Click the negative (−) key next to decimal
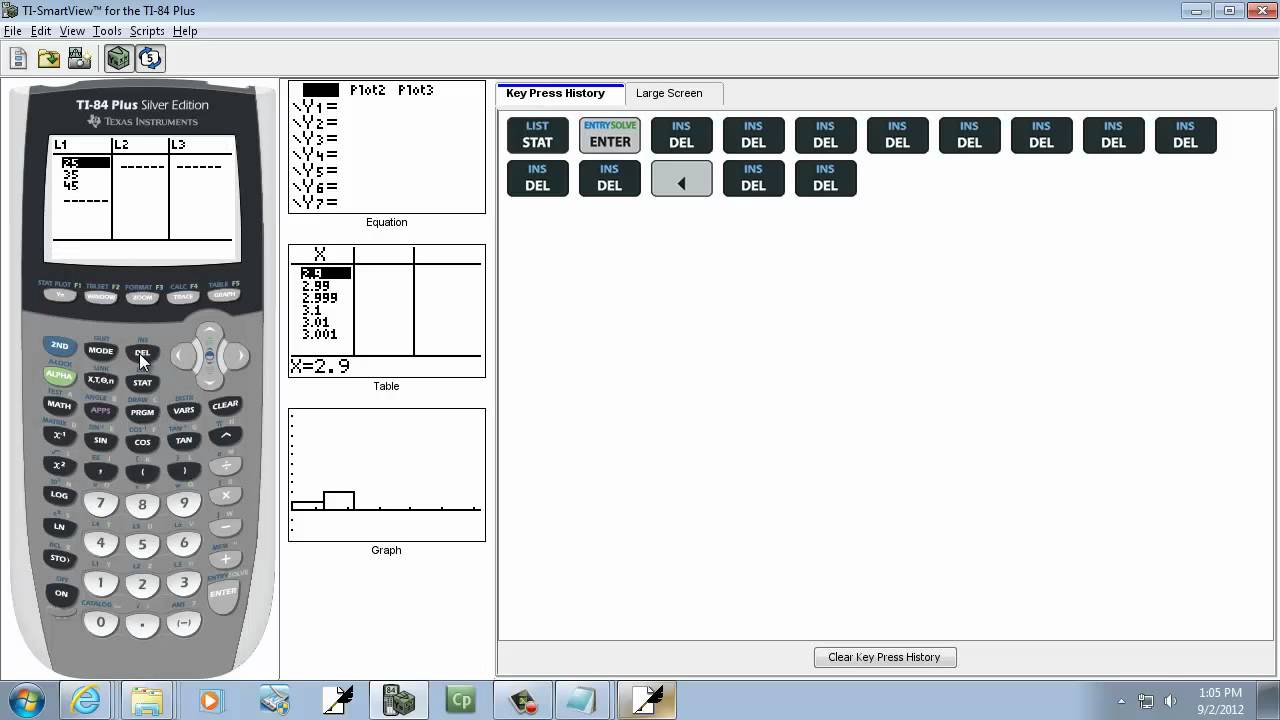 click(183, 622)
